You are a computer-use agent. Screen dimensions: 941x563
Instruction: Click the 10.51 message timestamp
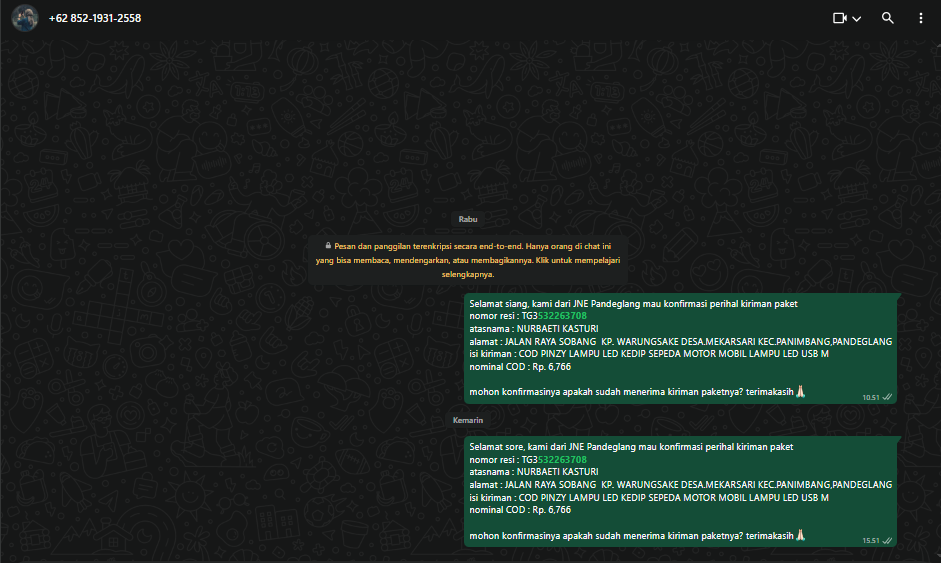[x=871, y=397]
